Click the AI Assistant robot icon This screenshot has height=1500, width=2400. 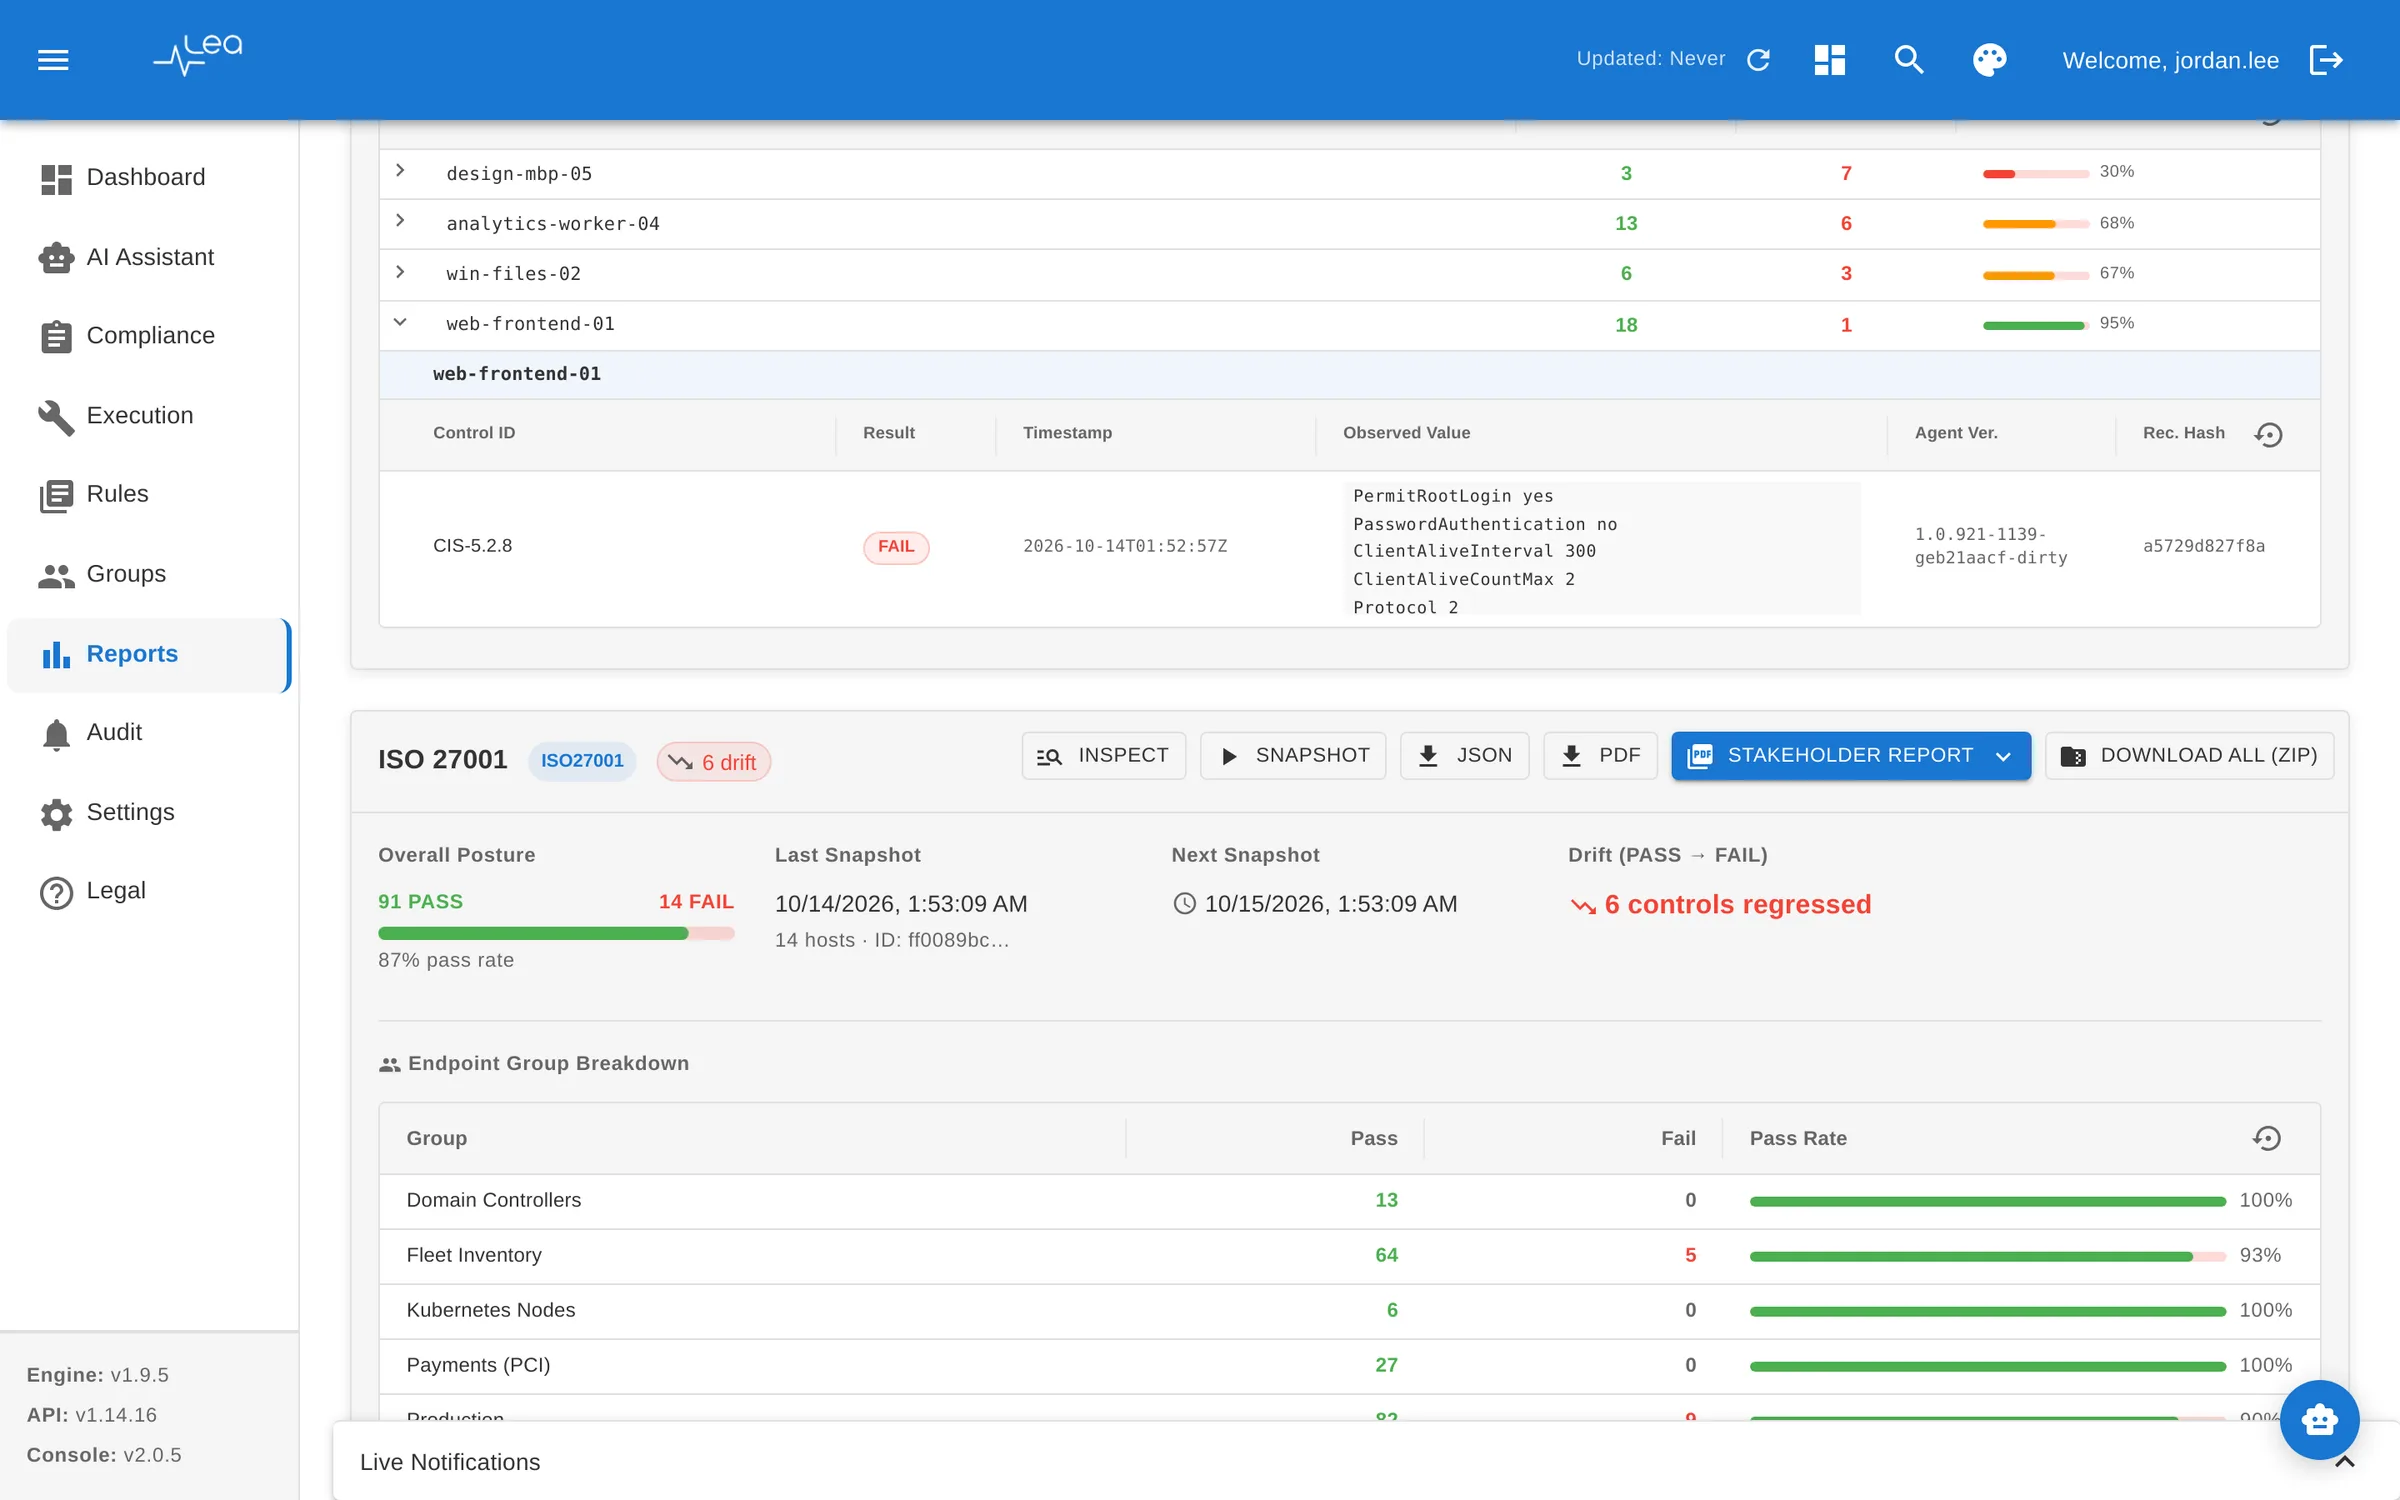(x=56, y=258)
